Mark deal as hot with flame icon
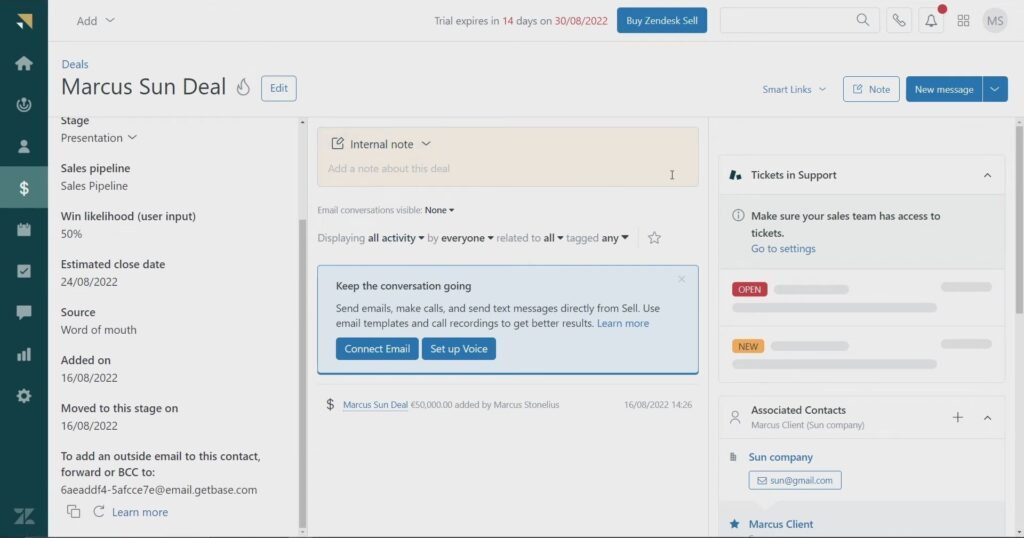 pyautogui.click(x=243, y=87)
